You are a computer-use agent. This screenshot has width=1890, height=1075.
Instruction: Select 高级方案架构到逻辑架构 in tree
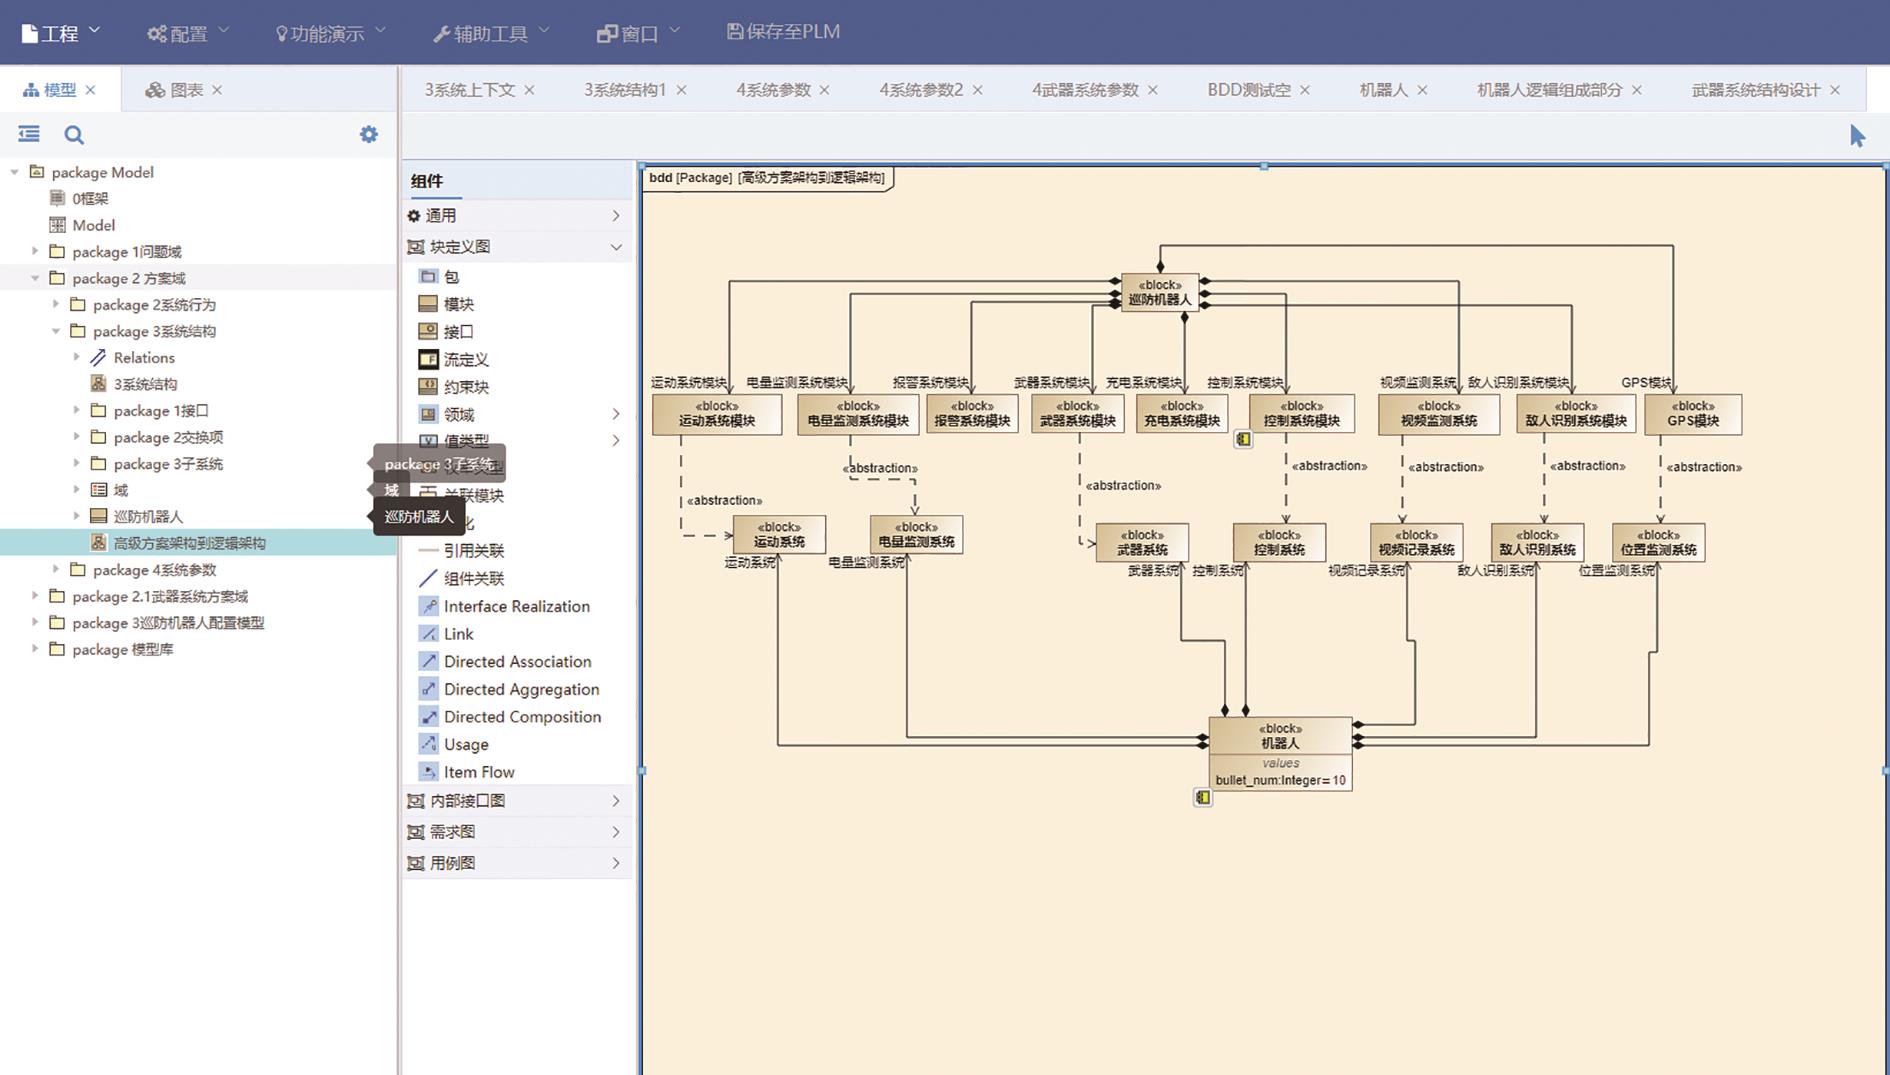click(x=189, y=543)
